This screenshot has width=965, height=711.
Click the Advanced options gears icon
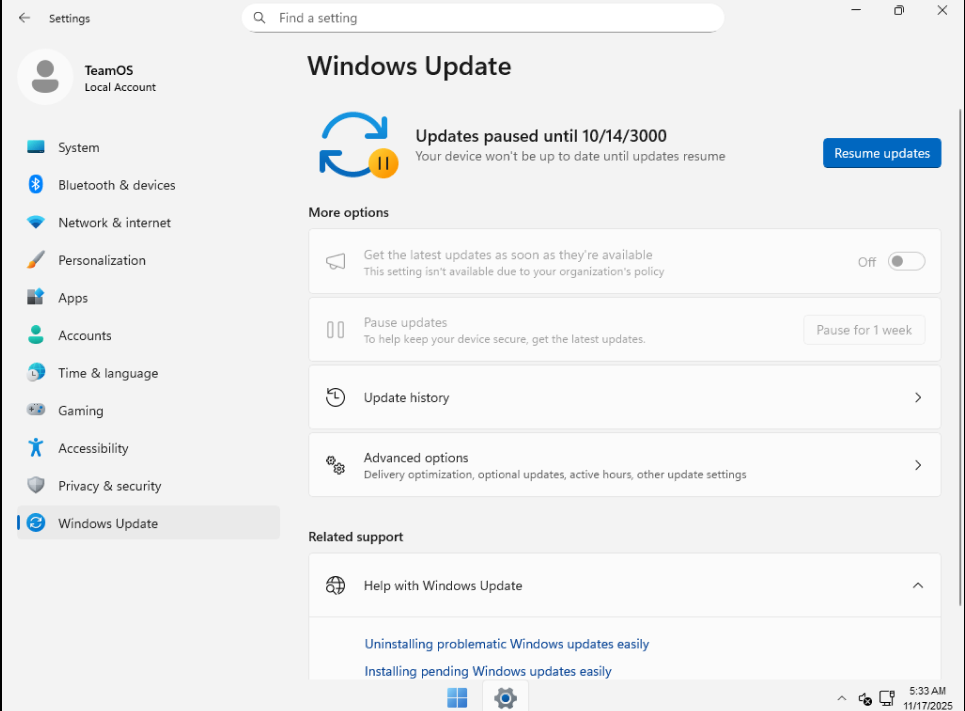335,465
